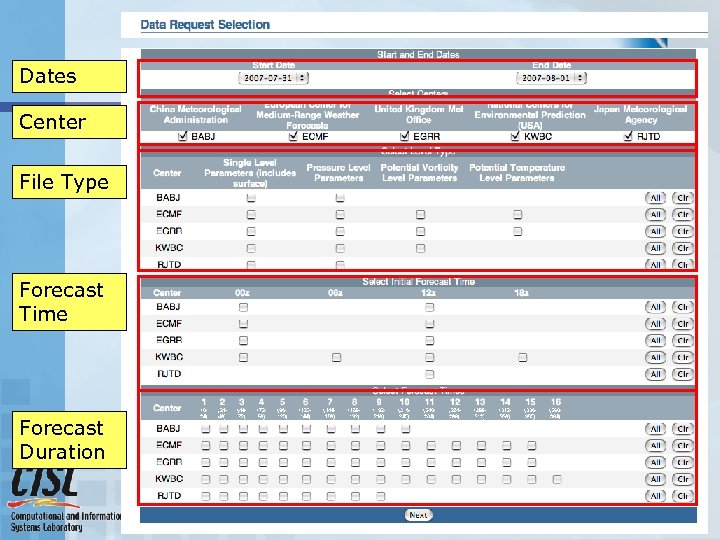Open the Start Date dropdown
This screenshot has height=540, width=720.
(273, 78)
